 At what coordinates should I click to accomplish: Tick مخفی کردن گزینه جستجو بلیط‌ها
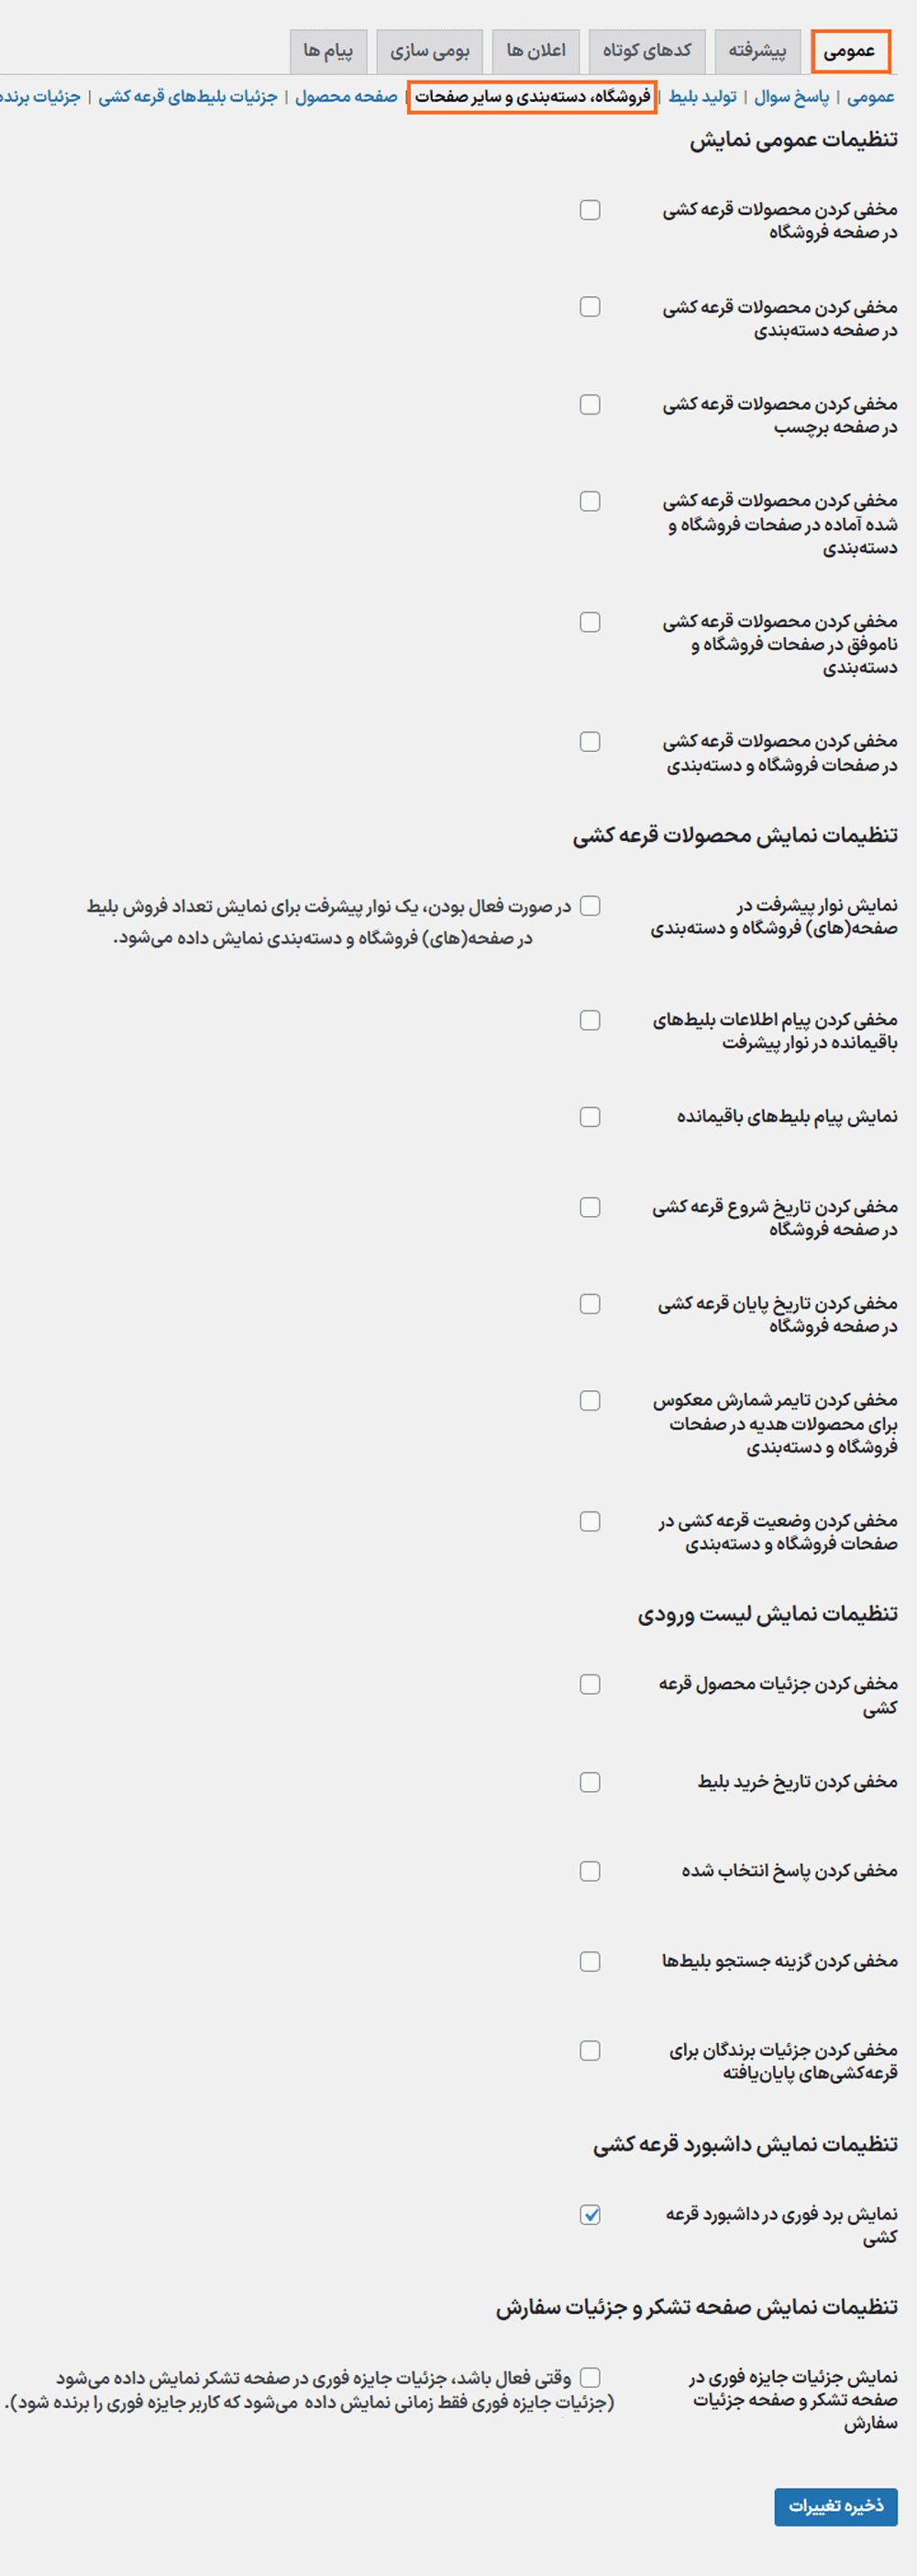[x=590, y=1961]
